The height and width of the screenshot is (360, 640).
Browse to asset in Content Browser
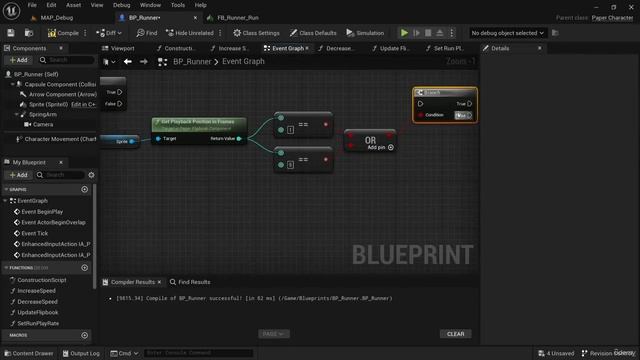(29, 33)
